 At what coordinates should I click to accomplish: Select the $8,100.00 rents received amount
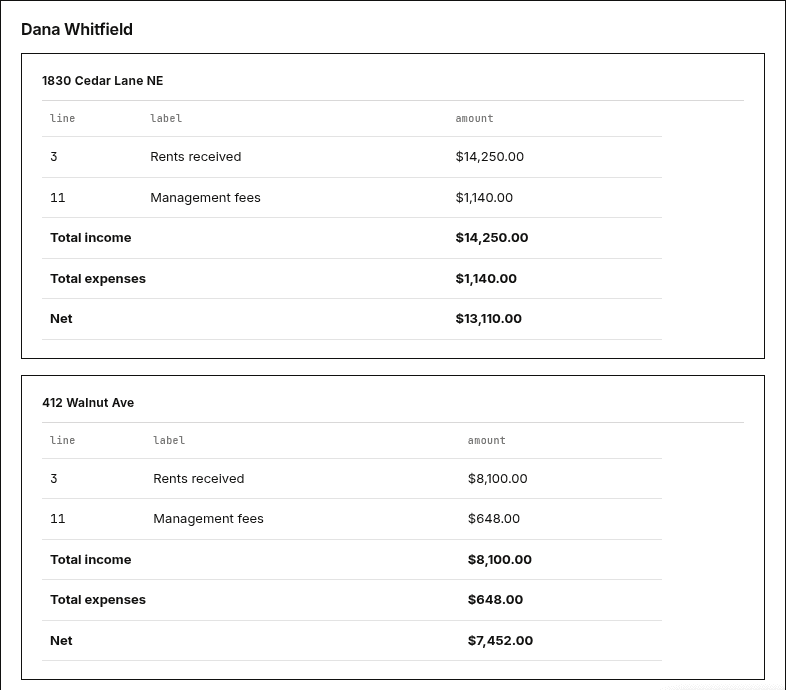coord(498,478)
